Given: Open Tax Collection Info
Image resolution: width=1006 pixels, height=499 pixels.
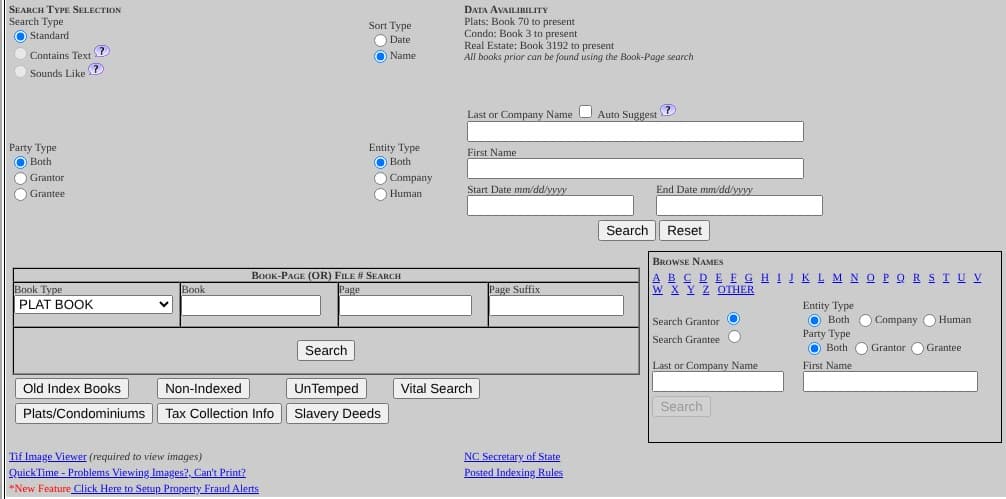Looking at the screenshot, I should coord(219,414).
